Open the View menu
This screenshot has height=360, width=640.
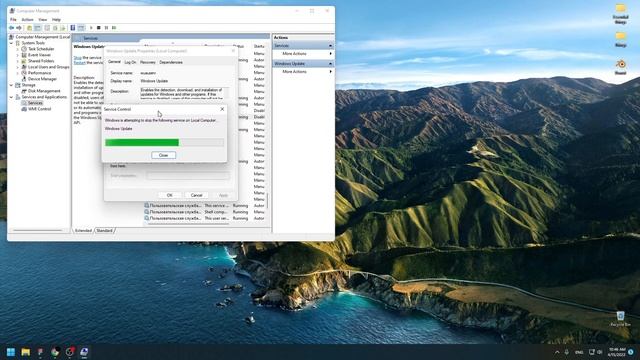coord(42,20)
